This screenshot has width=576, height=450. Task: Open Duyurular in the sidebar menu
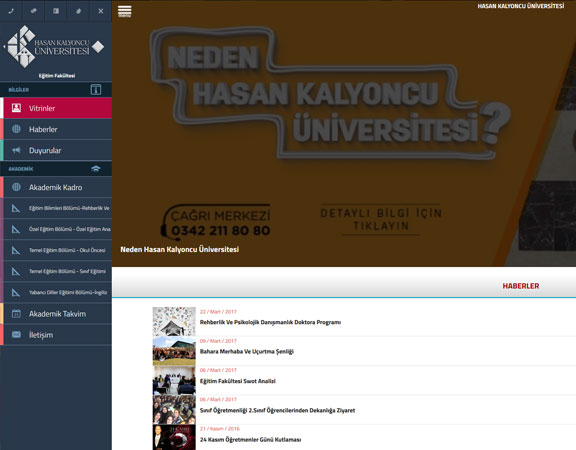(56, 150)
